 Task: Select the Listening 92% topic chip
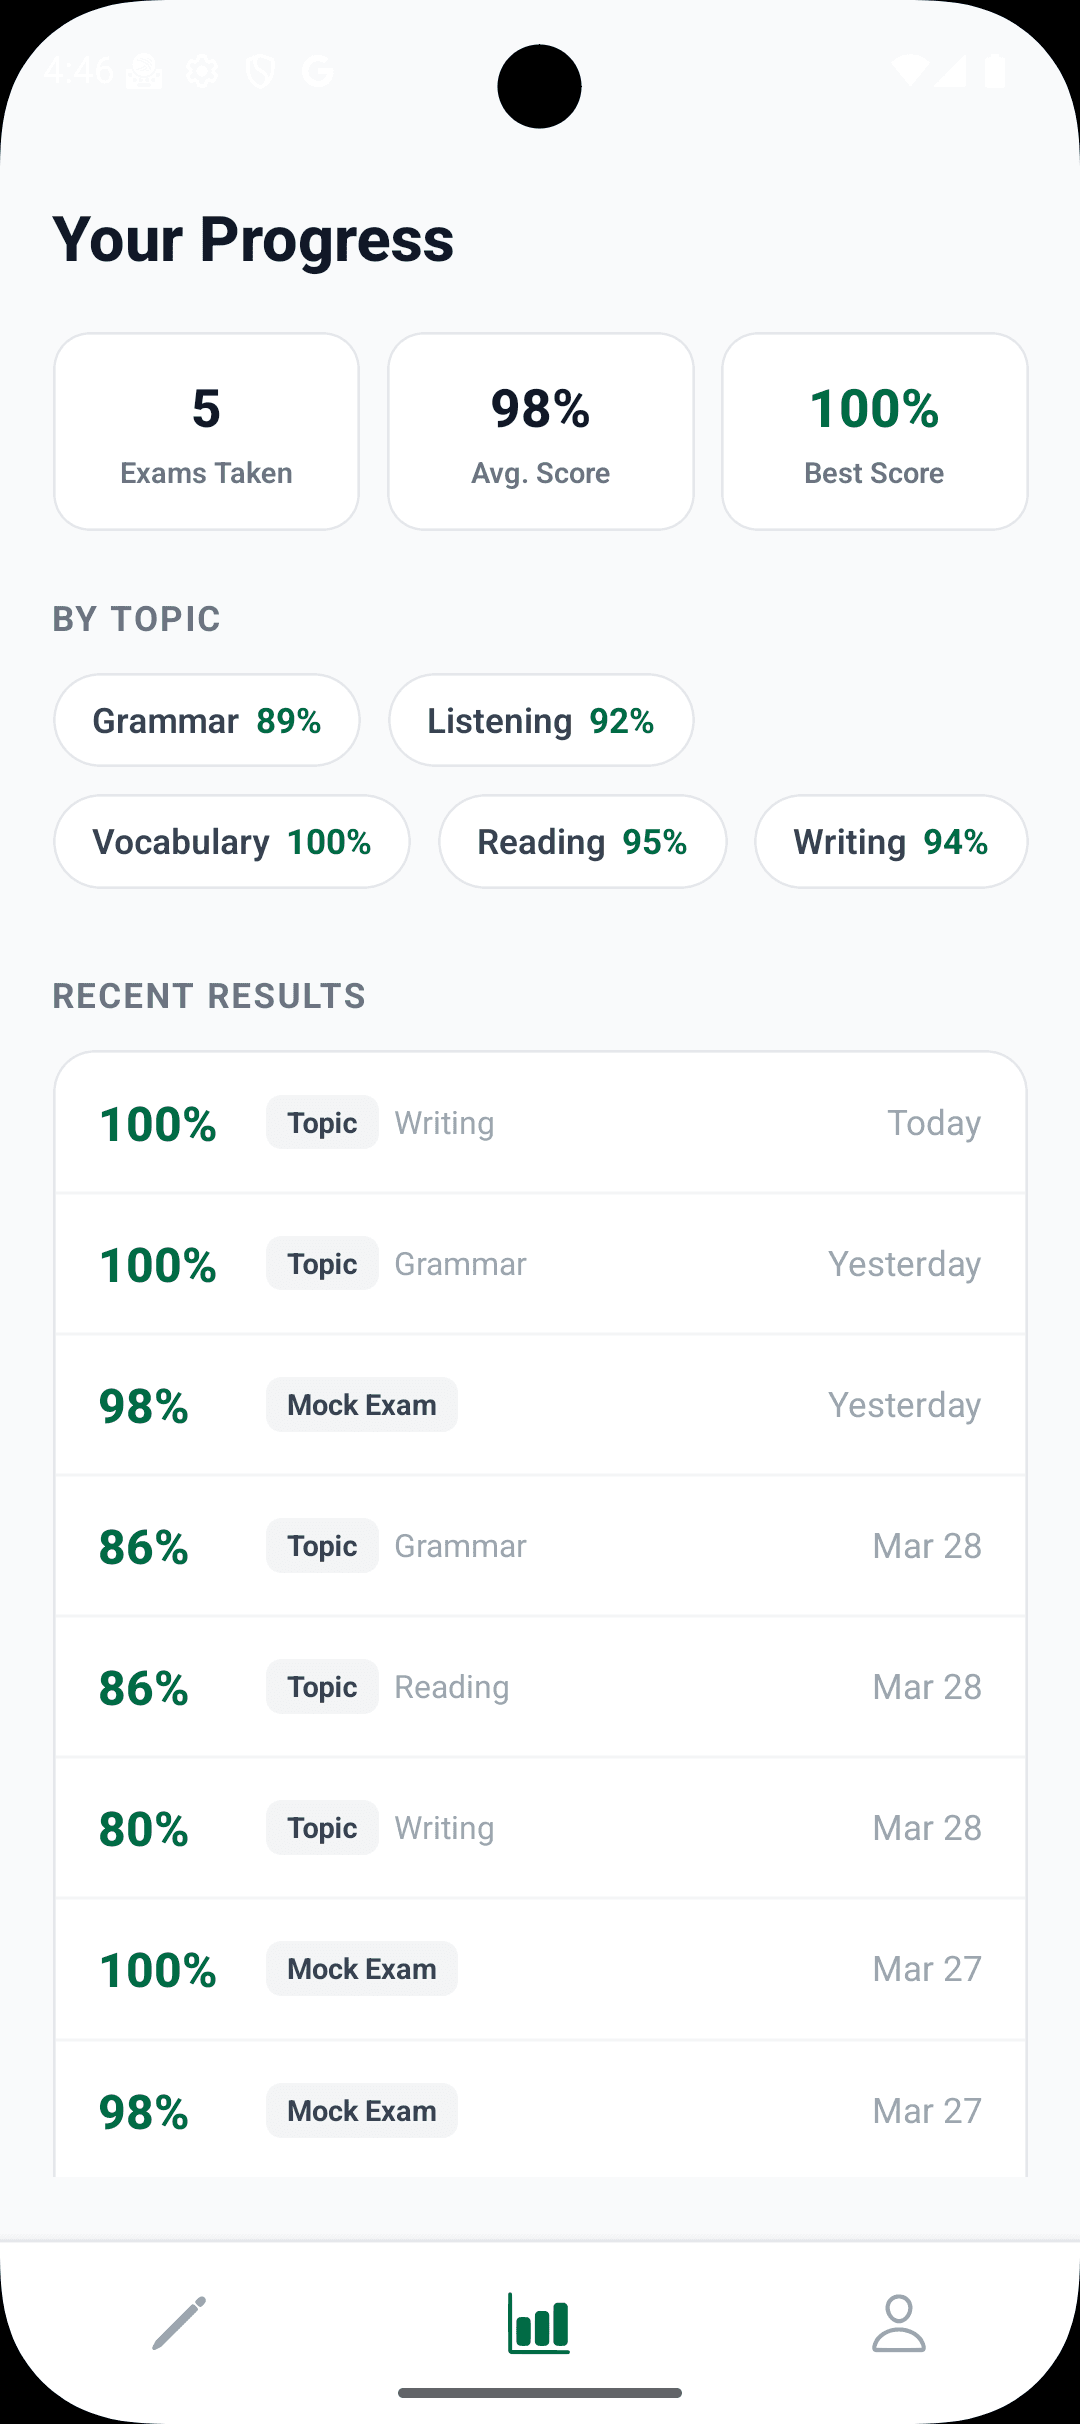(x=540, y=720)
